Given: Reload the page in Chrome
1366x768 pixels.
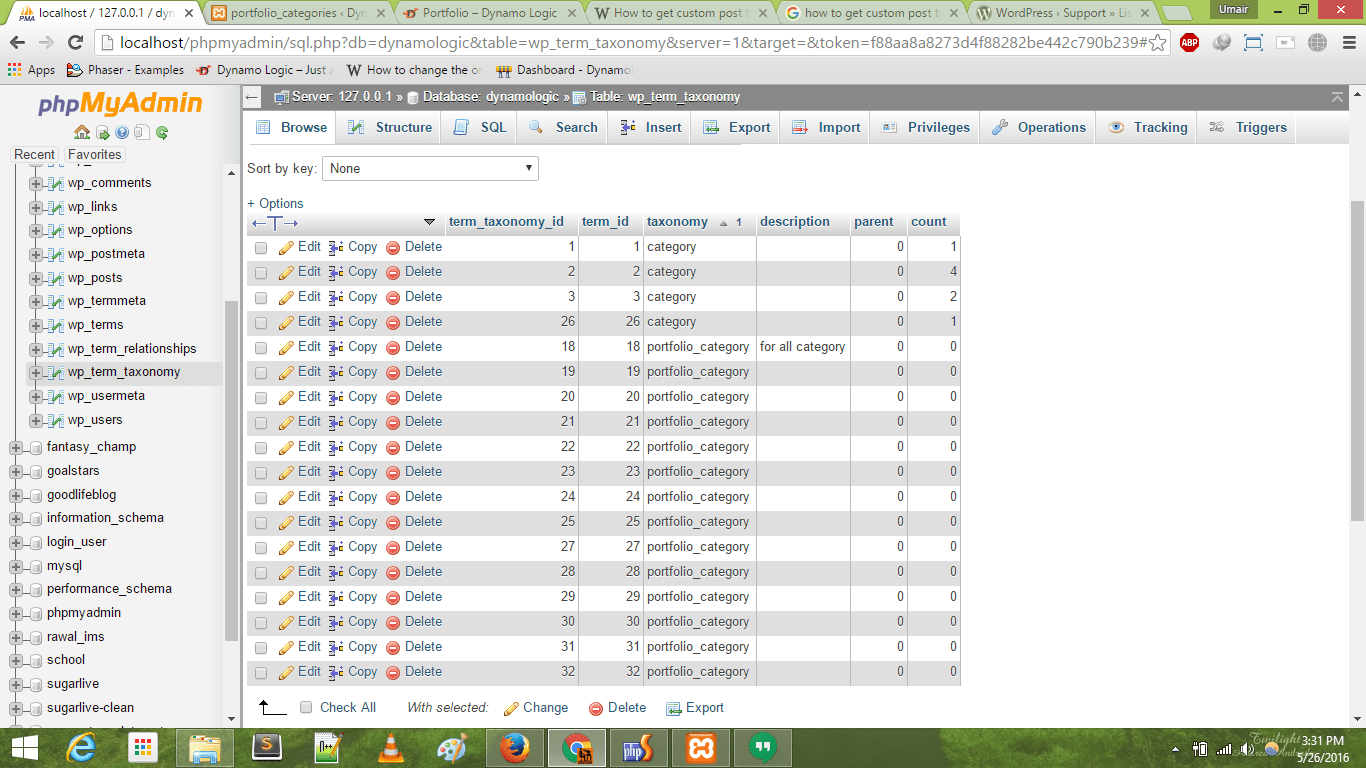Looking at the screenshot, I should (x=75, y=43).
